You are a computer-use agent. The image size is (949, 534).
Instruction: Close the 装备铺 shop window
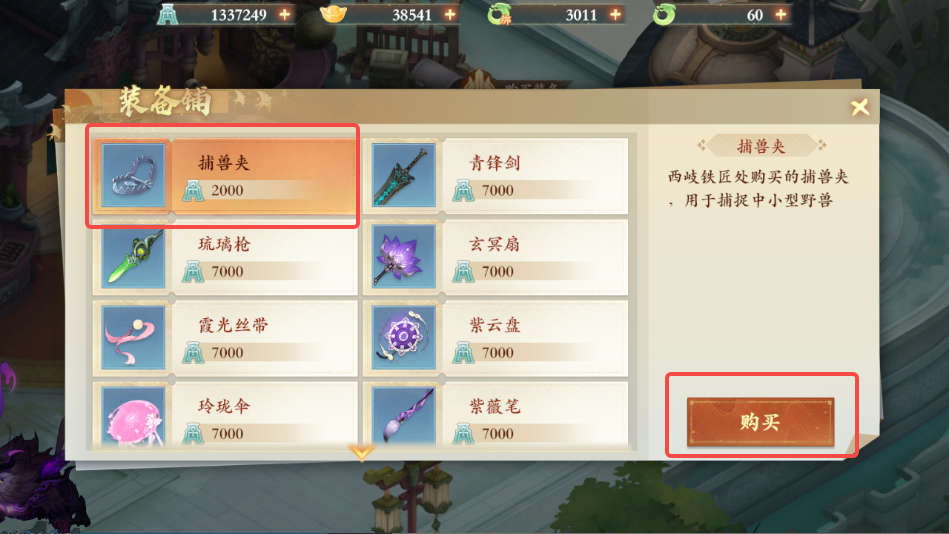[x=860, y=108]
